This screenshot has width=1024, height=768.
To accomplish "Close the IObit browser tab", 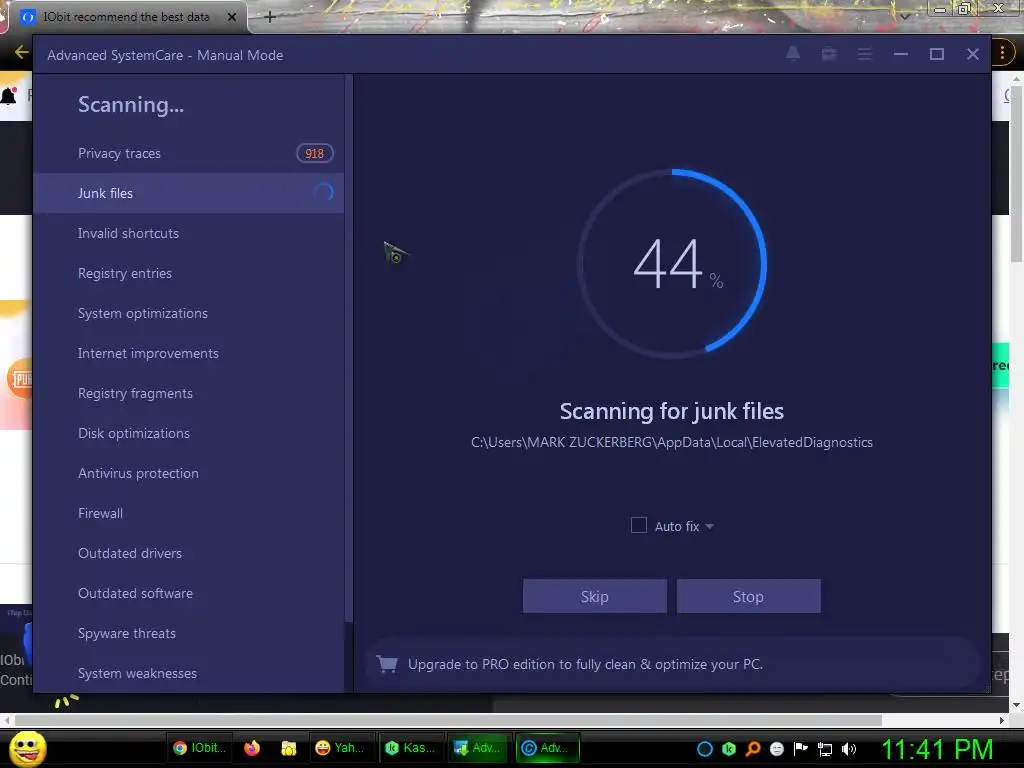I will click(x=232, y=17).
